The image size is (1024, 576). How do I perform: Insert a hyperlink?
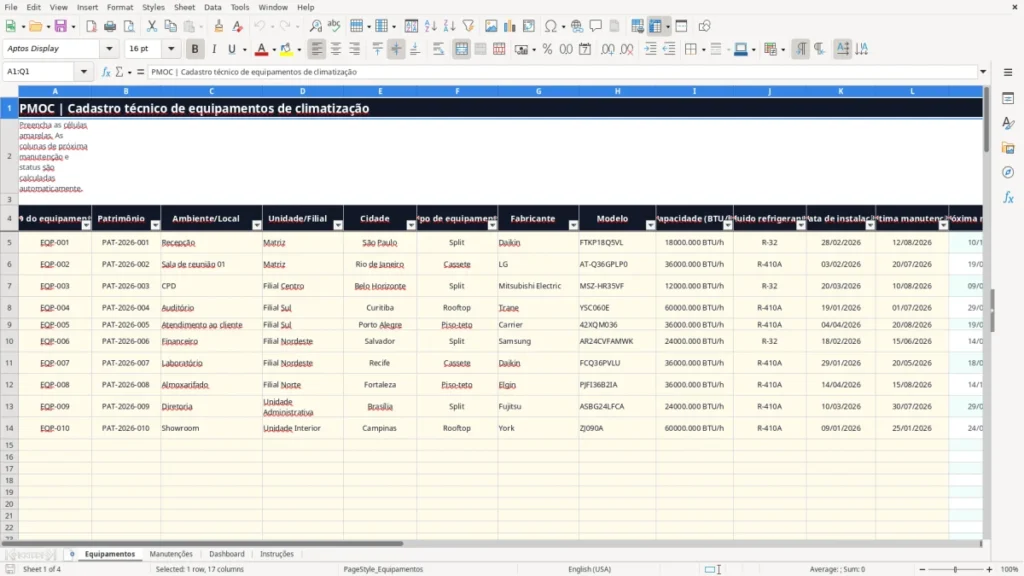pyautogui.click(x=577, y=26)
